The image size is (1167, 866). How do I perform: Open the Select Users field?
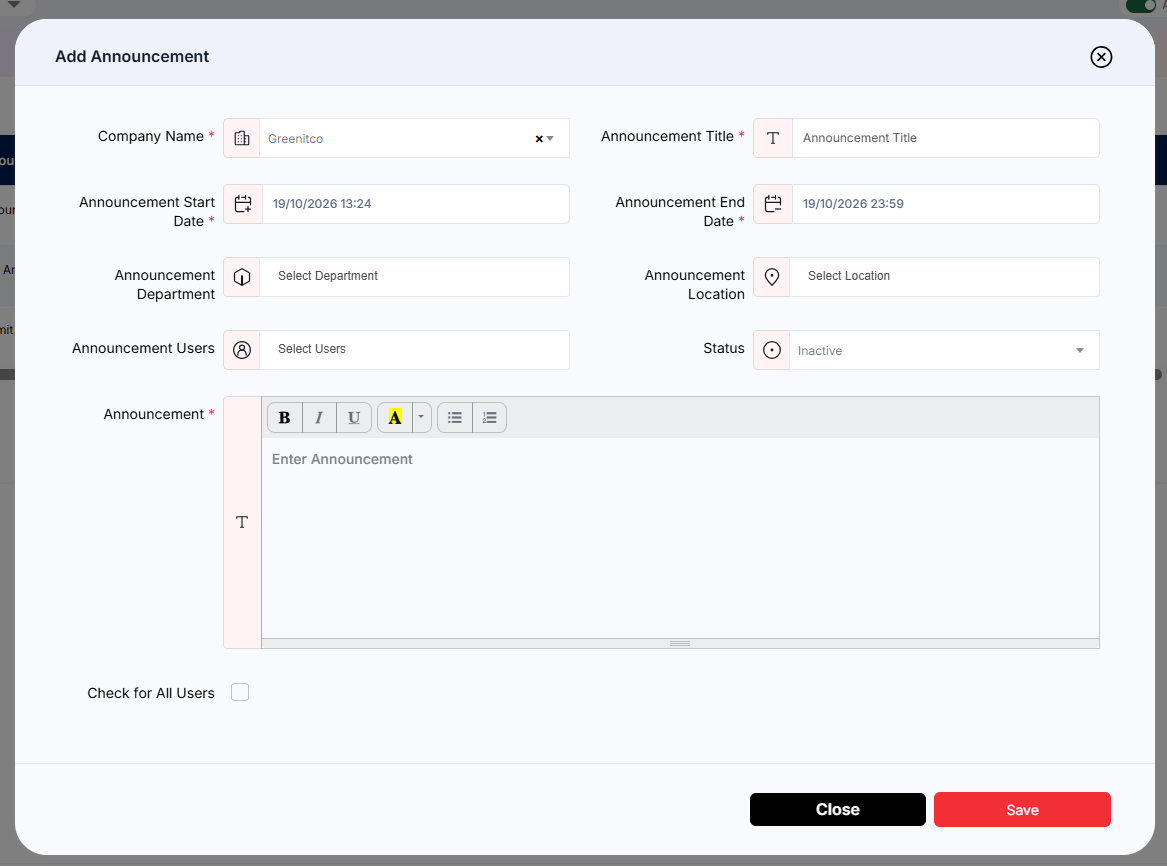[415, 350]
